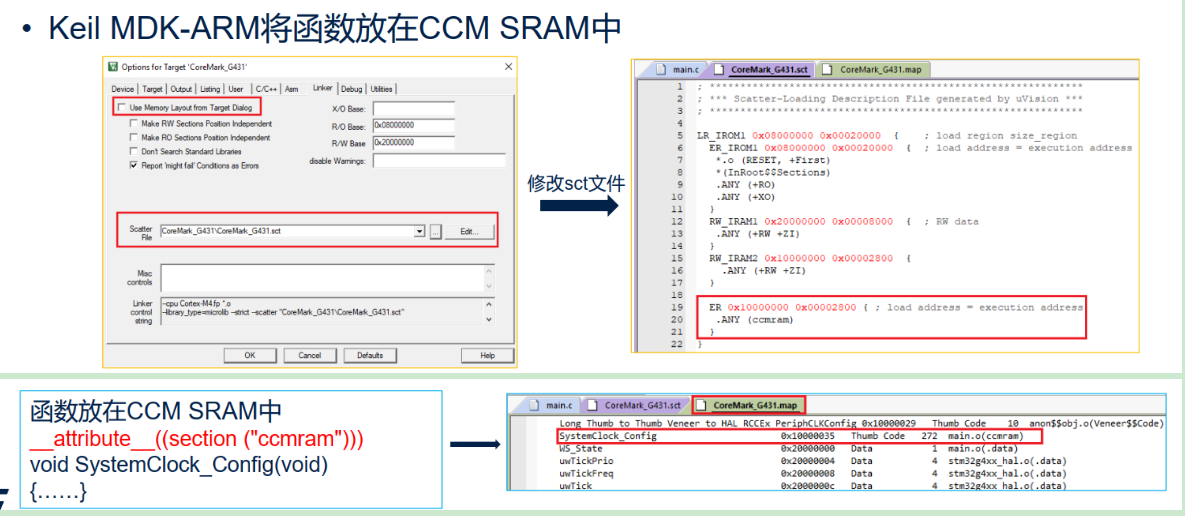Screen dimensions: 1185x516
Task: Click the 'Long Thumb to Thumb Veneer' row
Action: (x=860, y=424)
